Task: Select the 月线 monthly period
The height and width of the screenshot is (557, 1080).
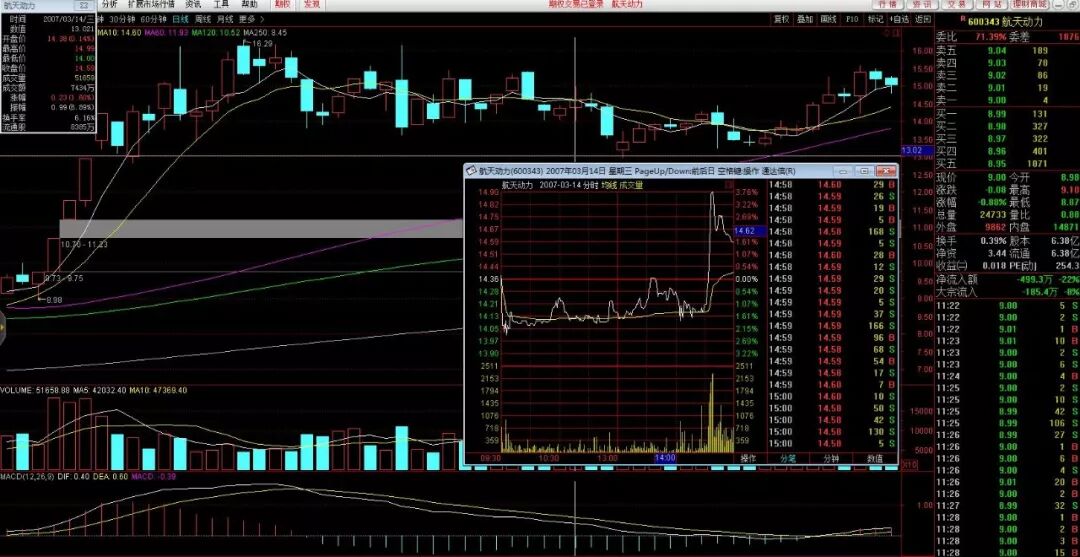Action: pyautogui.click(x=225, y=19)
